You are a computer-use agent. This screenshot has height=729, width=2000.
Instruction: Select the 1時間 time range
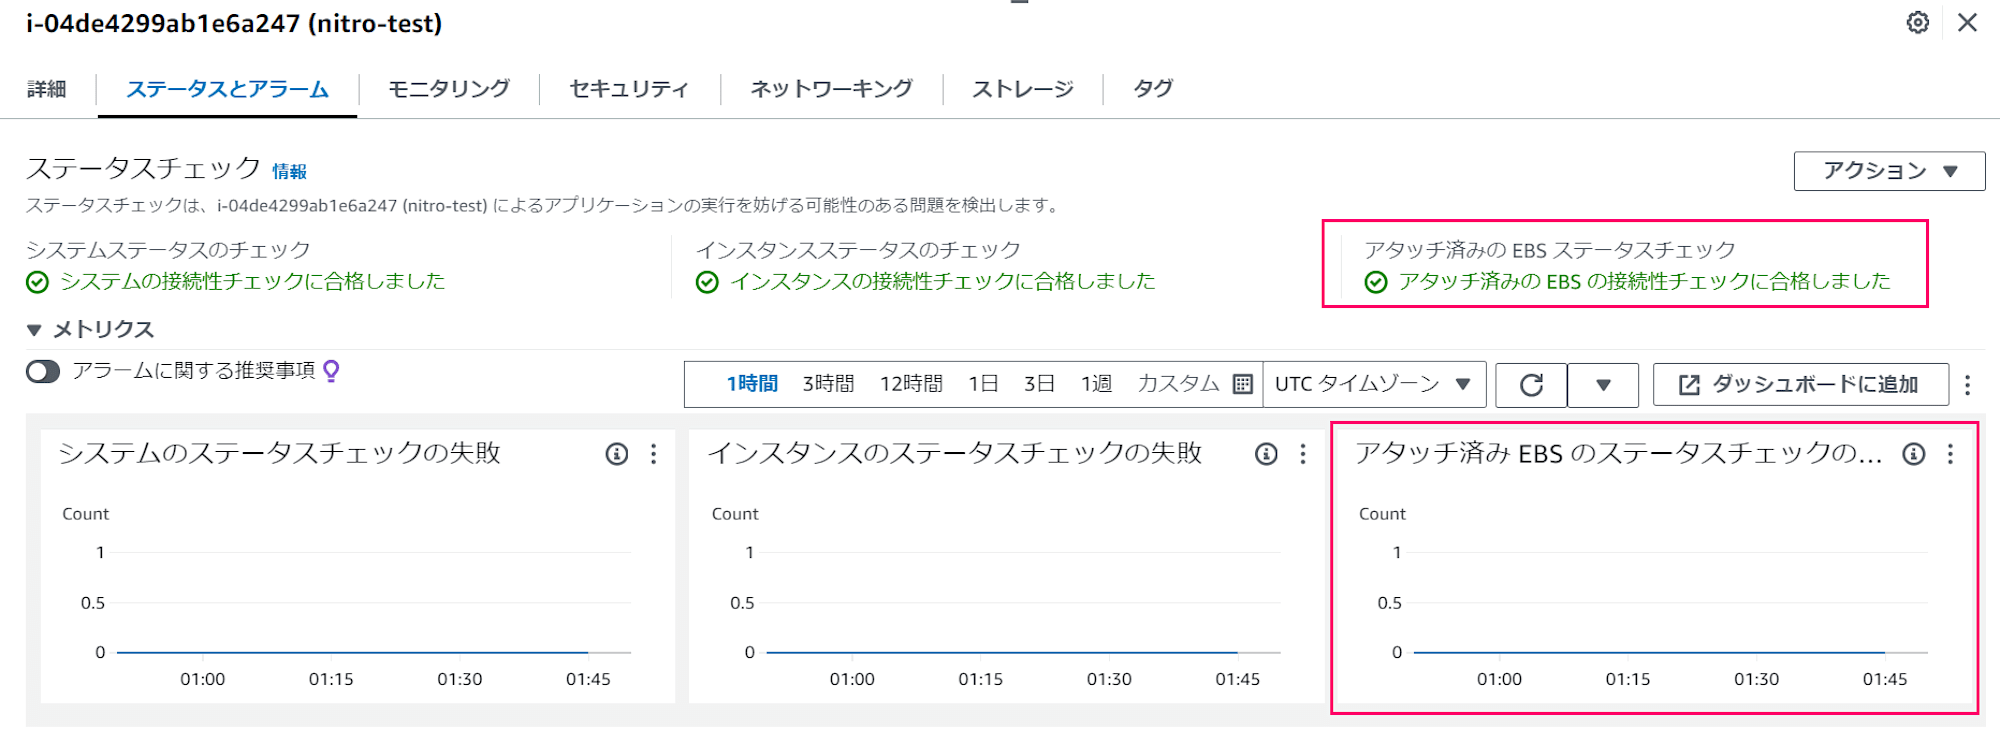(x=752, y=384)
